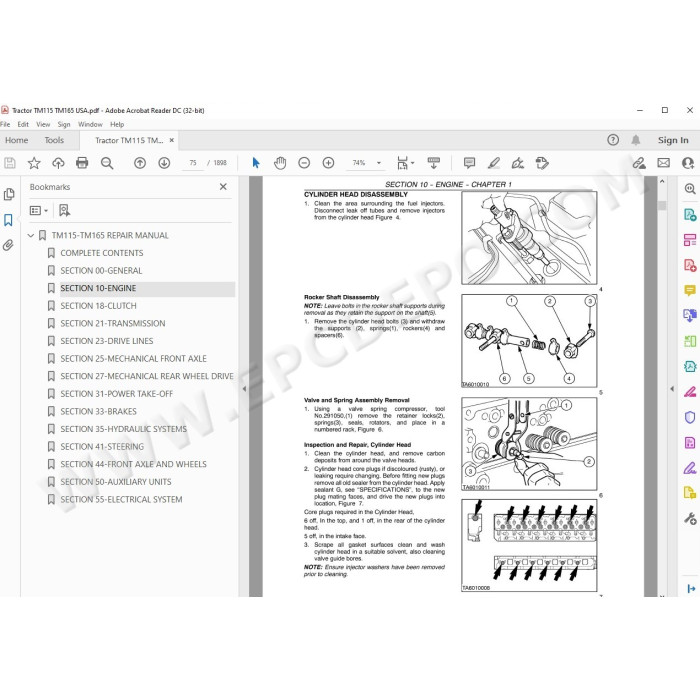Open the Edit menu
This screenshot has height=700, width=700.
[23, 124]
